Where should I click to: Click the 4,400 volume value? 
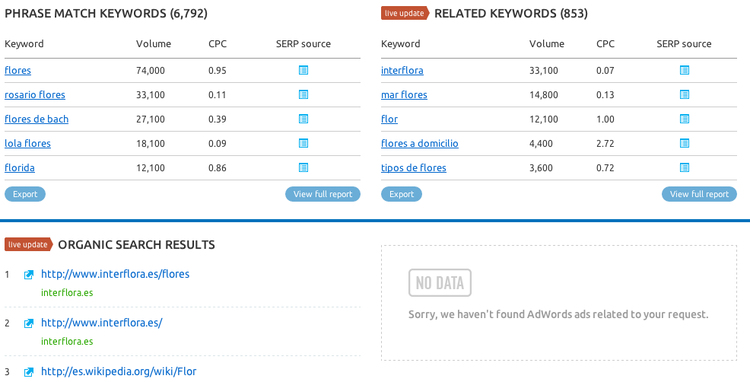pyautogui.click(x=541, y=143)
